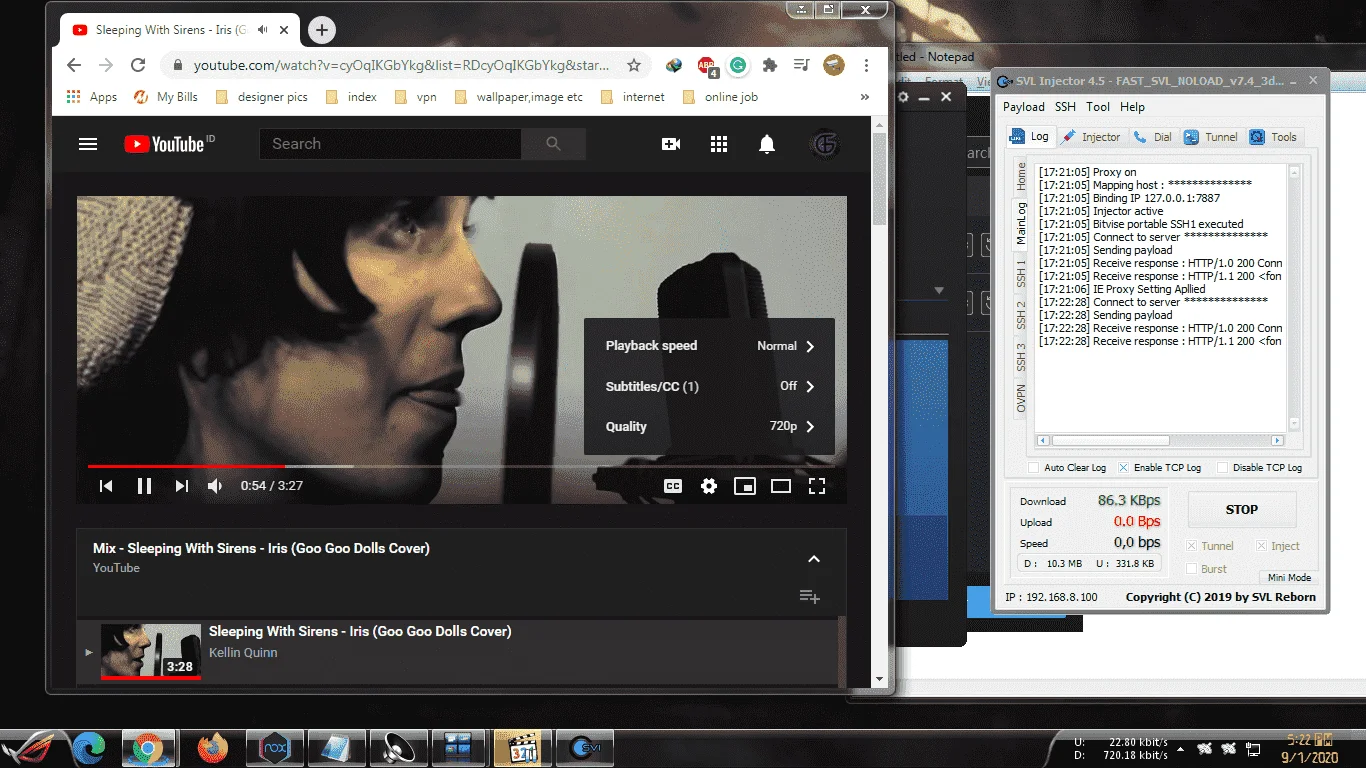1366x768 pixels.
Task: Toggle the Disable TCP Log checkbox
Action: [1222, 468]
